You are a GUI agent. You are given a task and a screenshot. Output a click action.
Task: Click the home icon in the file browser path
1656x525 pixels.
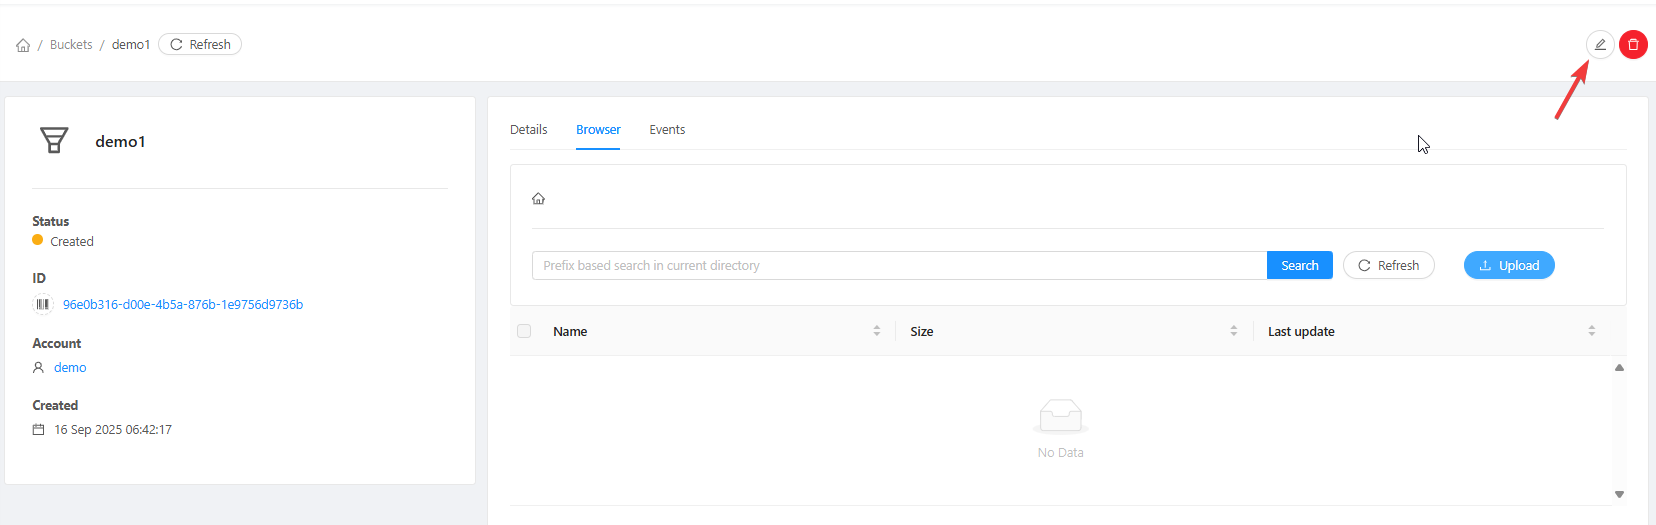538,199
